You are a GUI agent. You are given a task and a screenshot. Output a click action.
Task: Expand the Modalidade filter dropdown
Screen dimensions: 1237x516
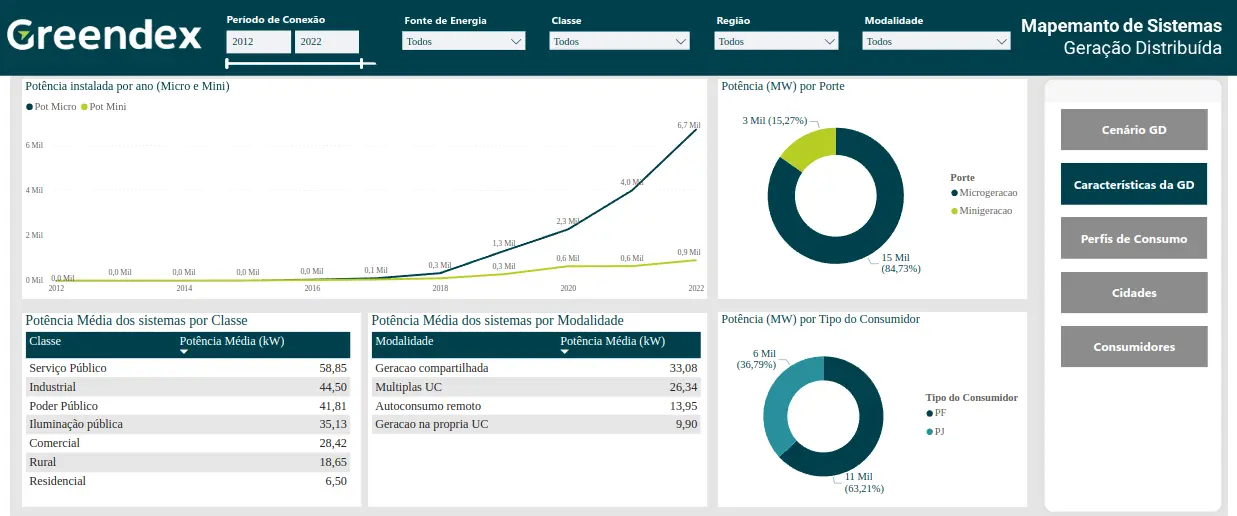pos(936,42)
